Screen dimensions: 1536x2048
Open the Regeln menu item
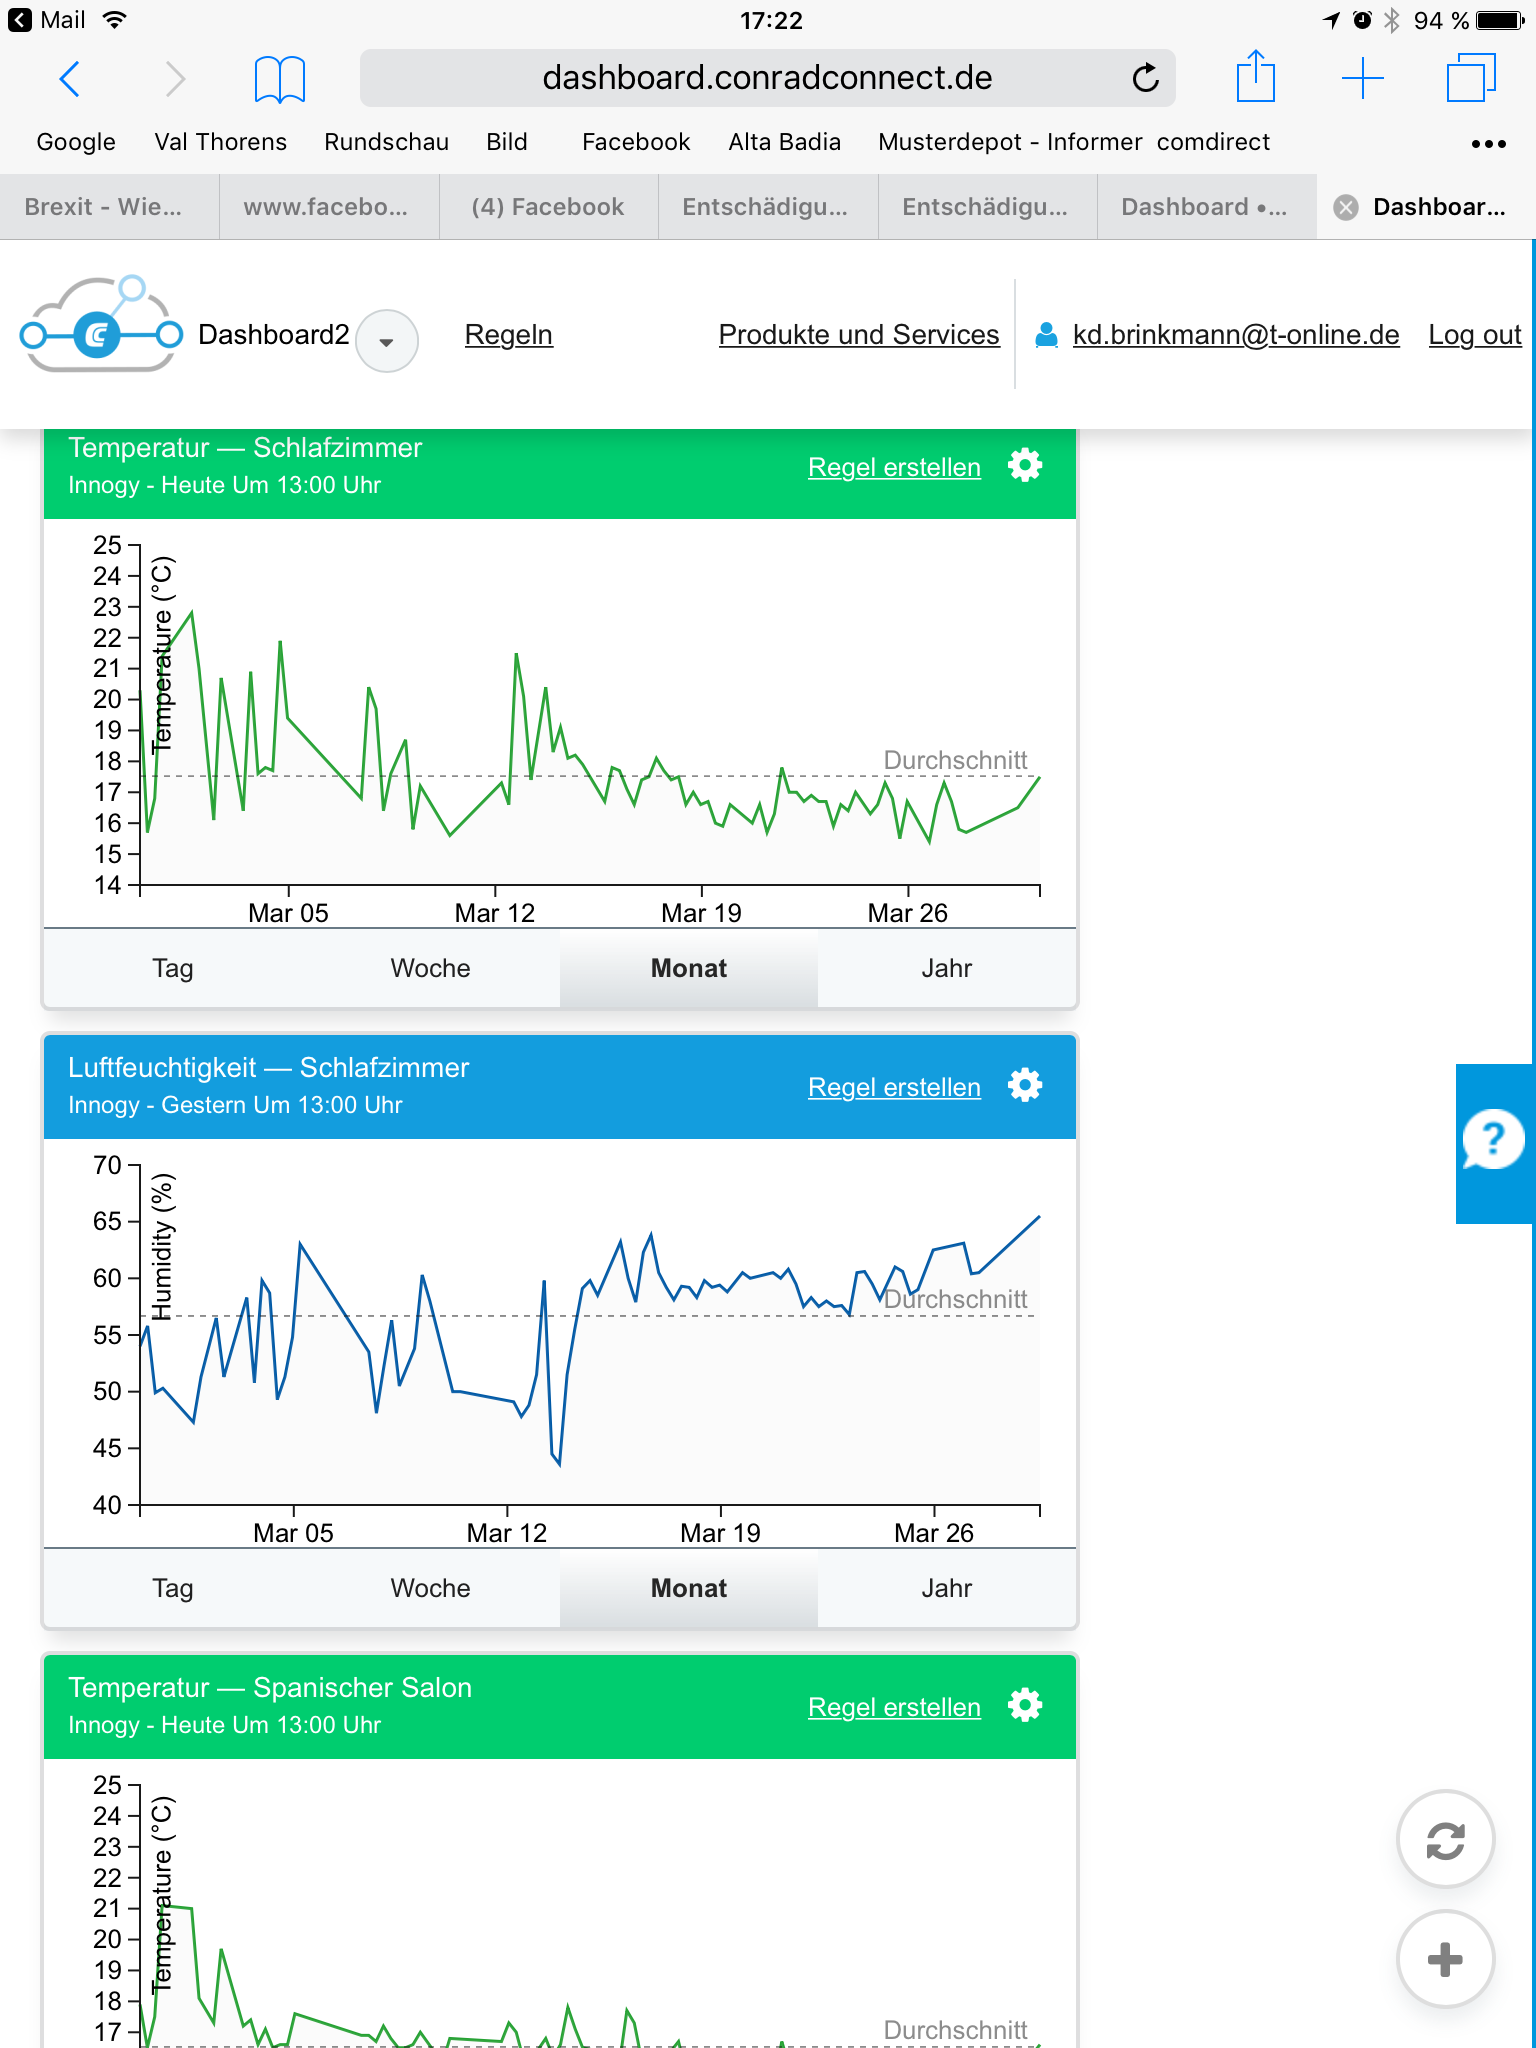[508, 335]
